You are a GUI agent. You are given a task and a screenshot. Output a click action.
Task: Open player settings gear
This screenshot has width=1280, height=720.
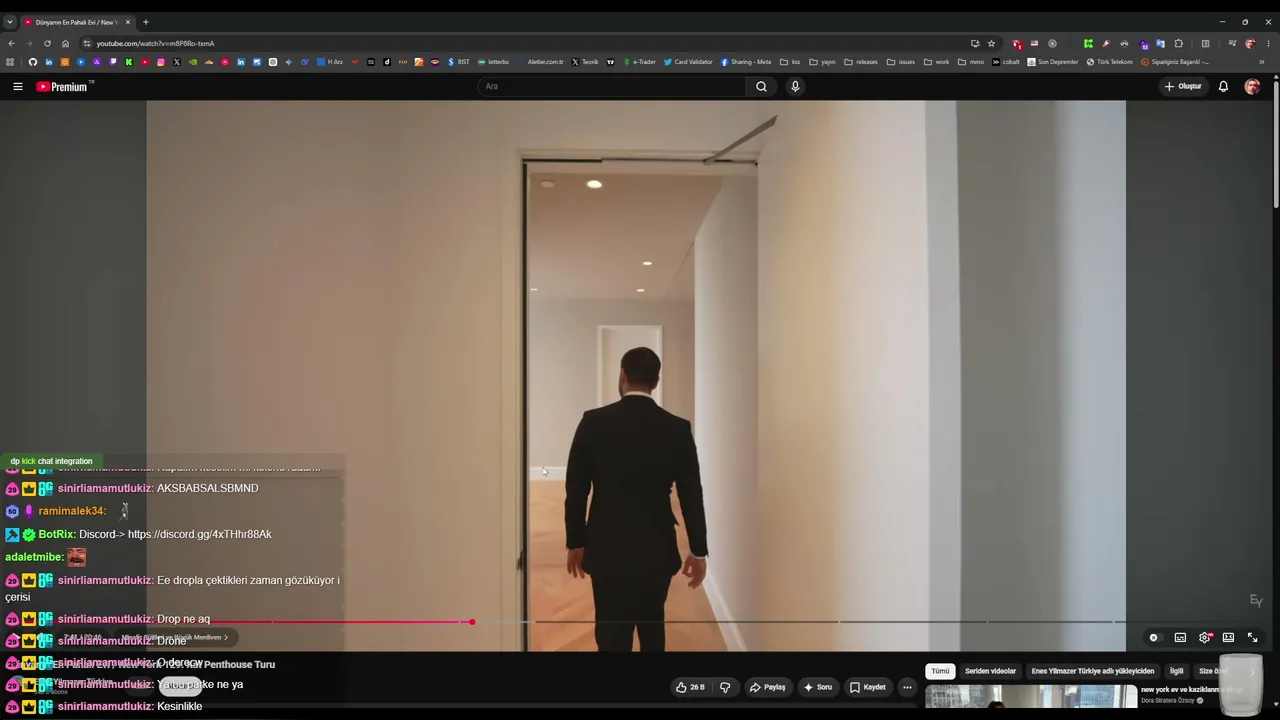point(1205,637)
